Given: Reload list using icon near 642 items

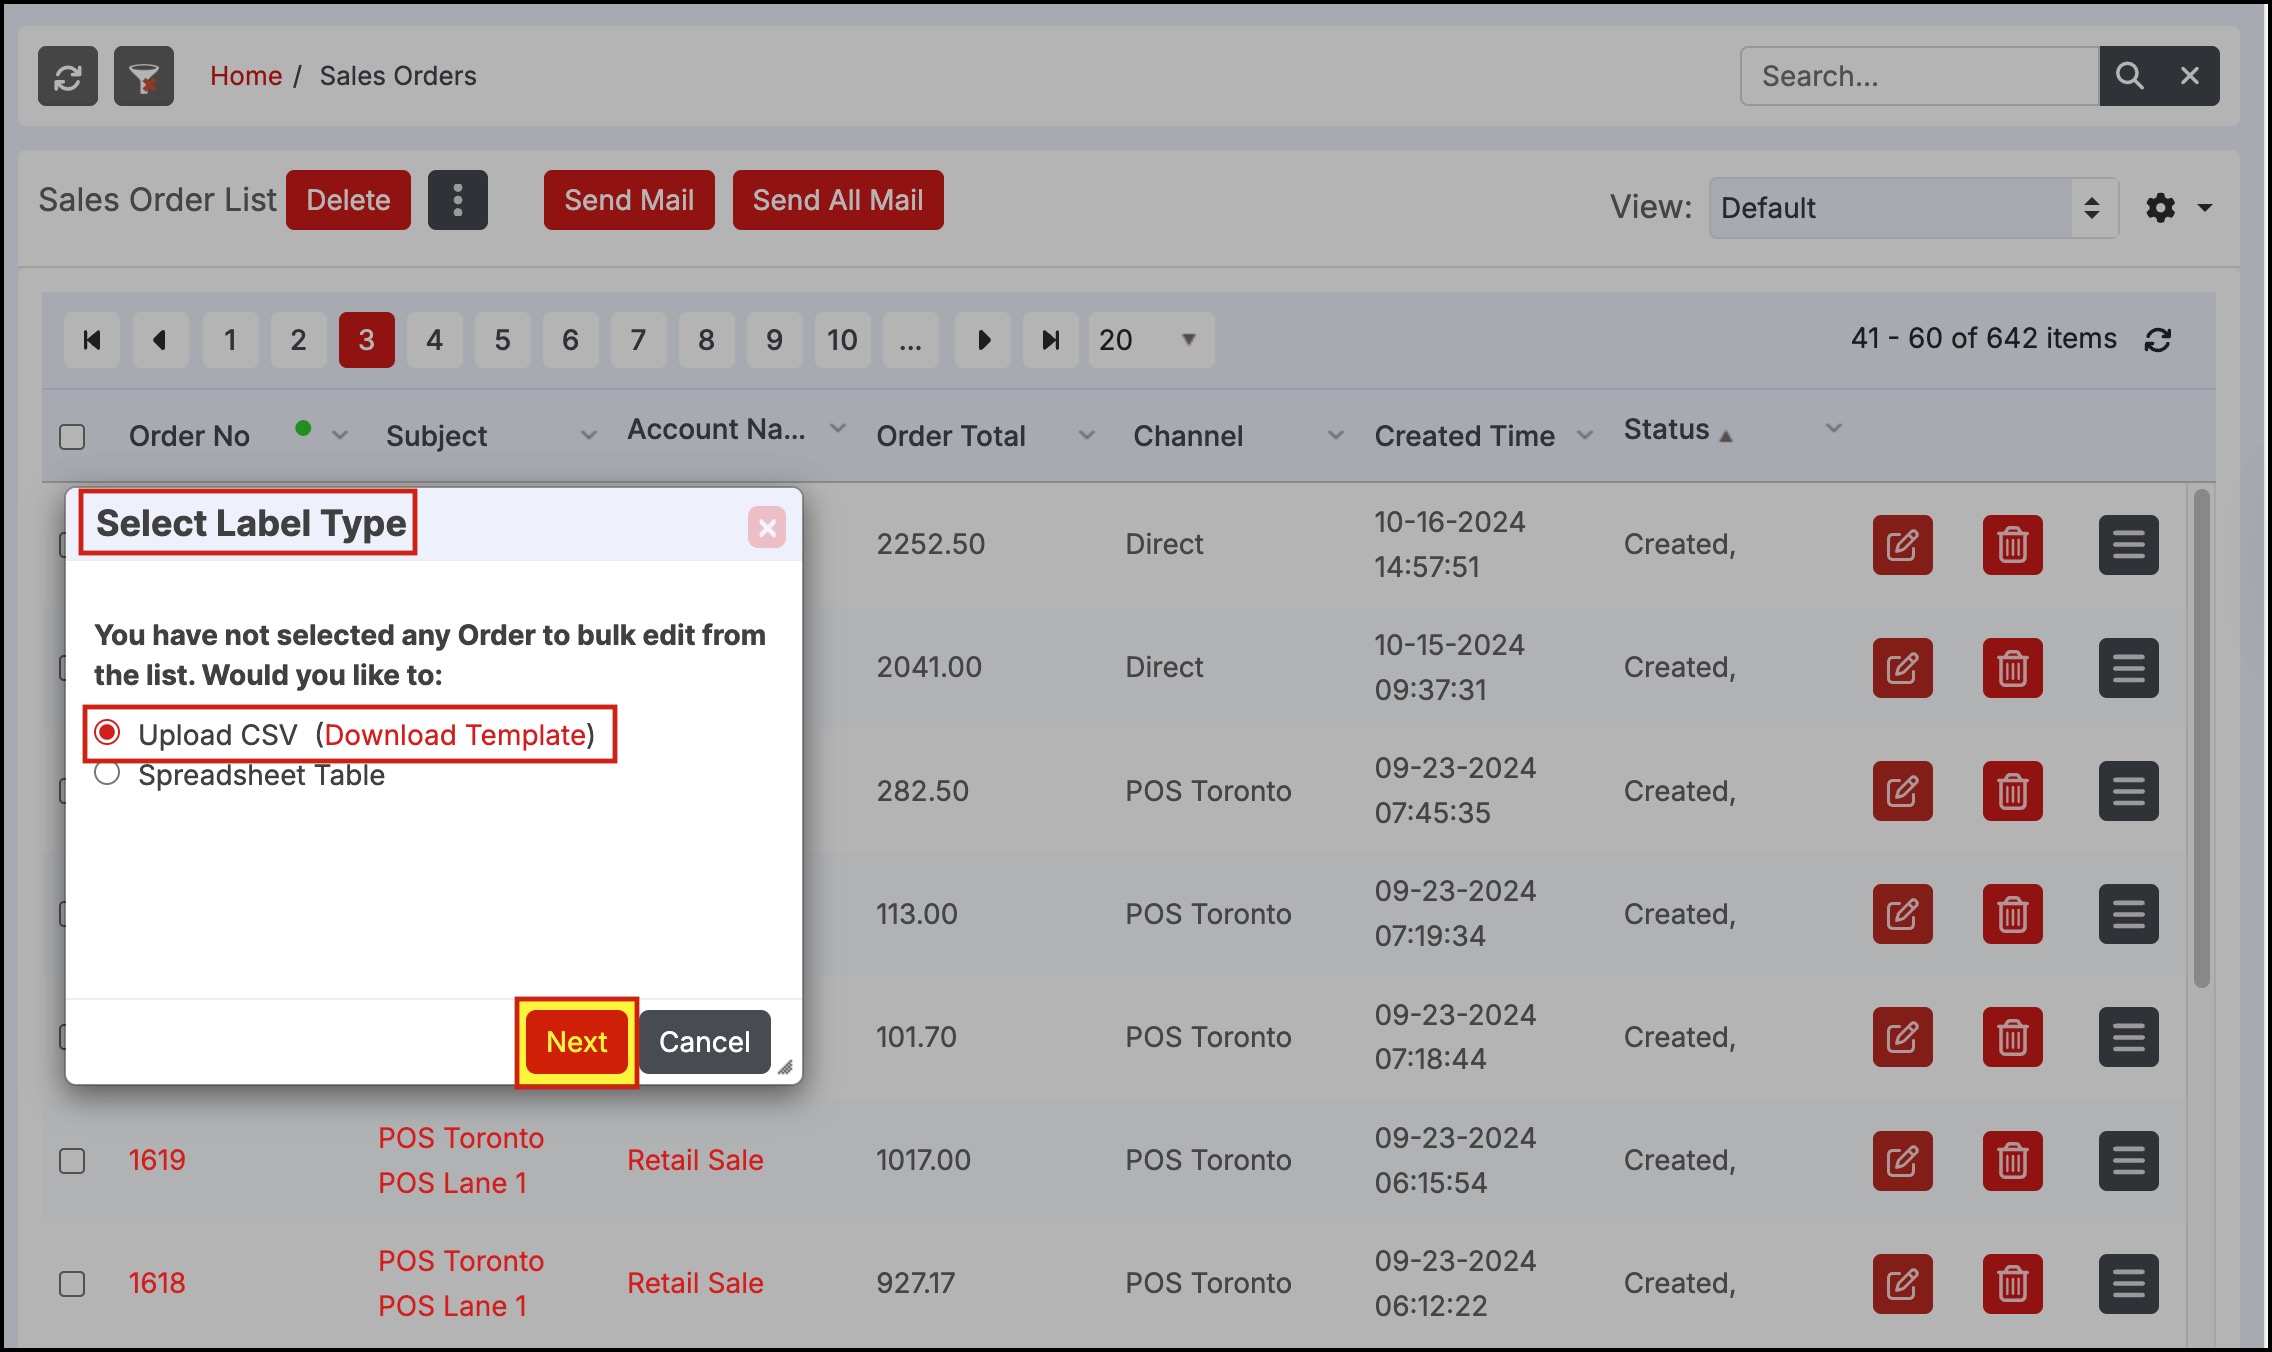Looking at the screenshot, I should click(2158, 340).
